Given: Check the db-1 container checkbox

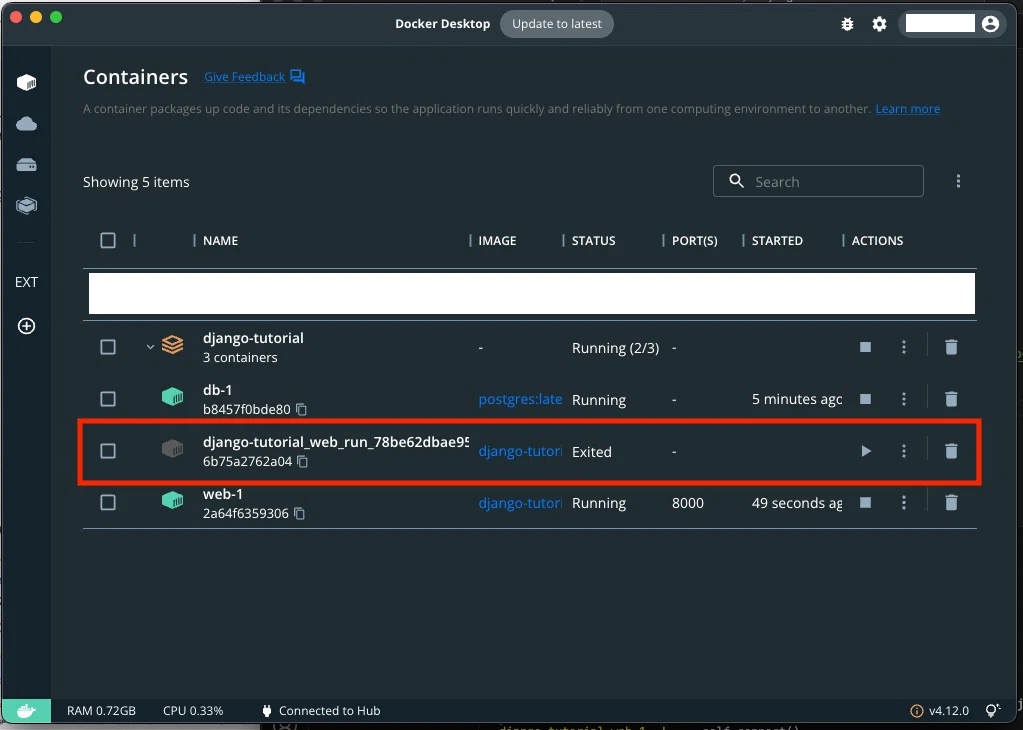Looking at the screenshot, I should coord(108,399).
